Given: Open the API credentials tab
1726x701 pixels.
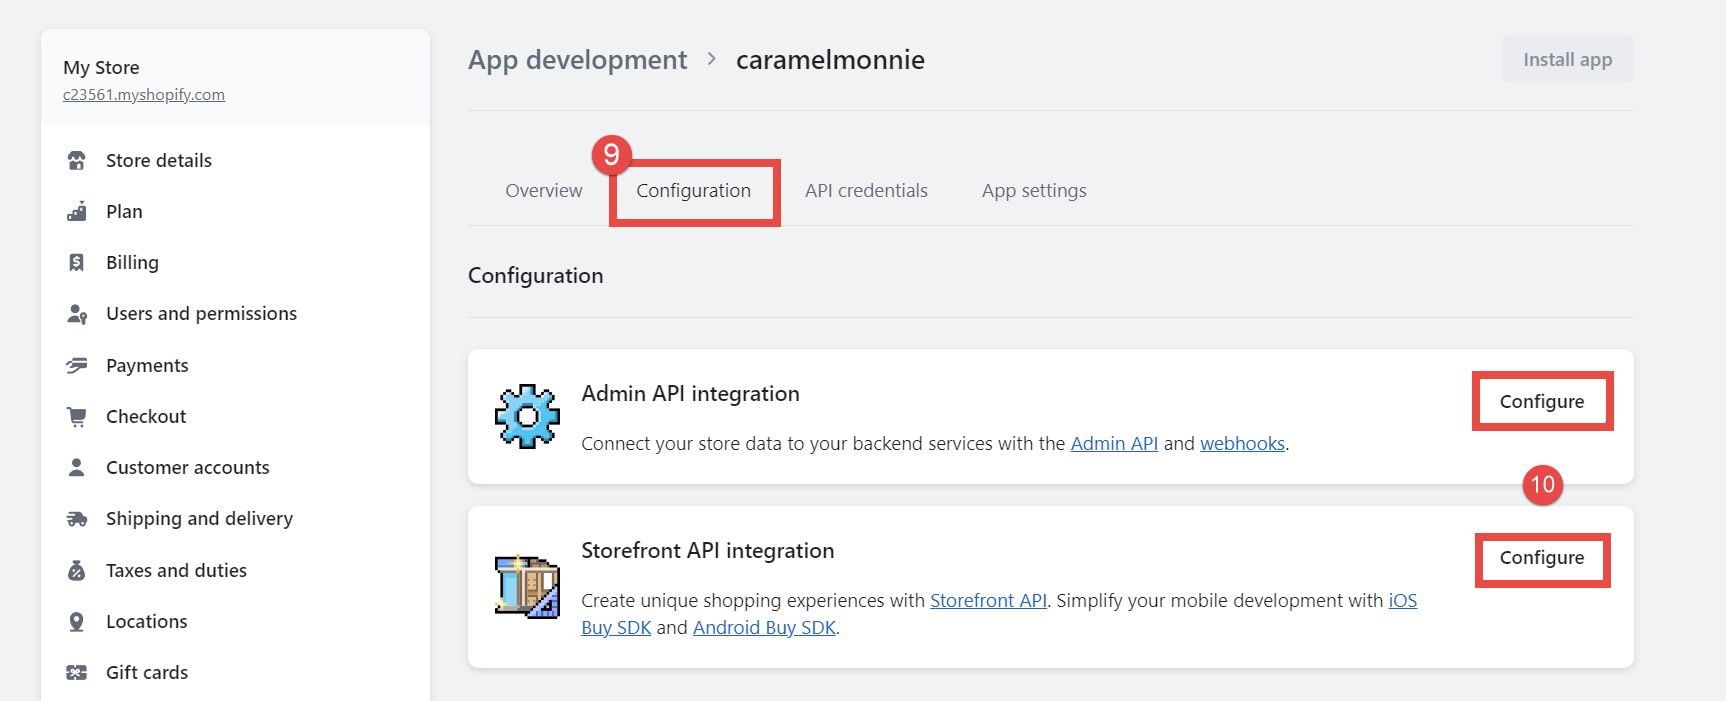Looking at the screenshot, I should coord(866,190).
